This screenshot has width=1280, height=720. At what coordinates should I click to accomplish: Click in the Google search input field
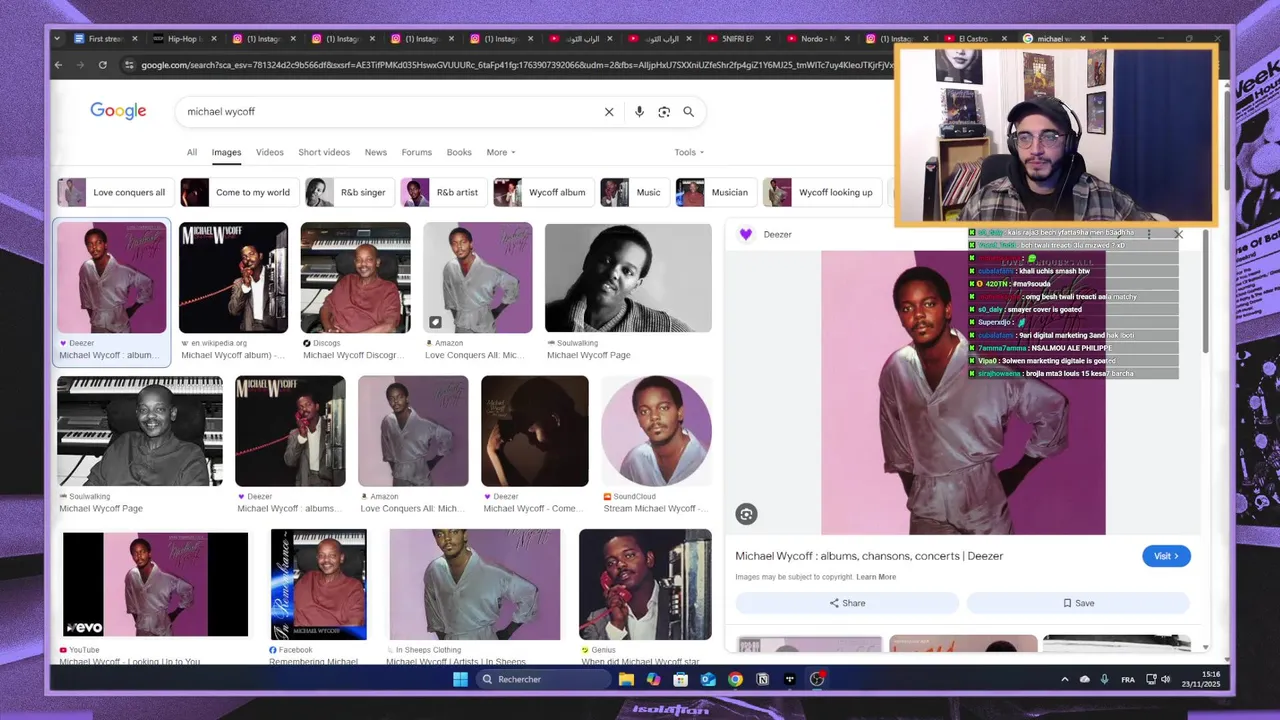pos(390,112)
